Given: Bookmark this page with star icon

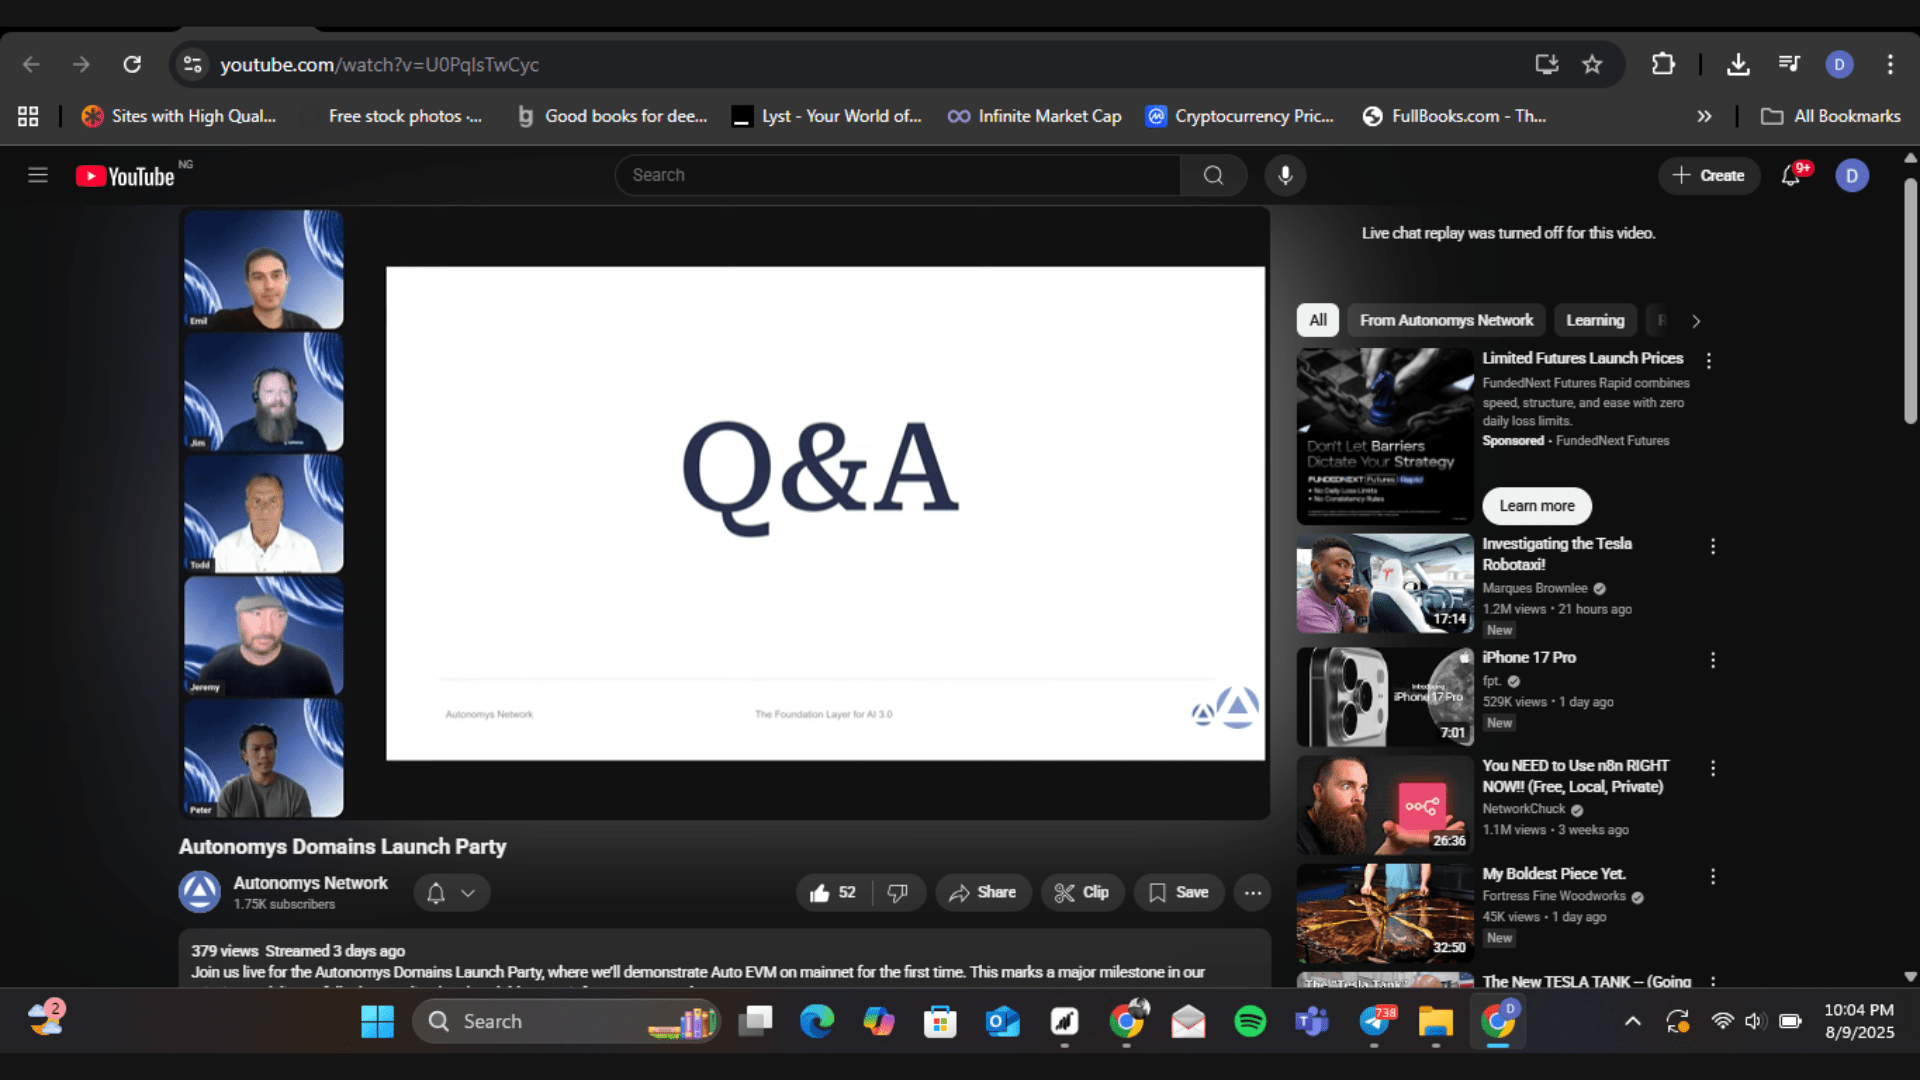Looking at the screenshot, I should point(1592,64).
